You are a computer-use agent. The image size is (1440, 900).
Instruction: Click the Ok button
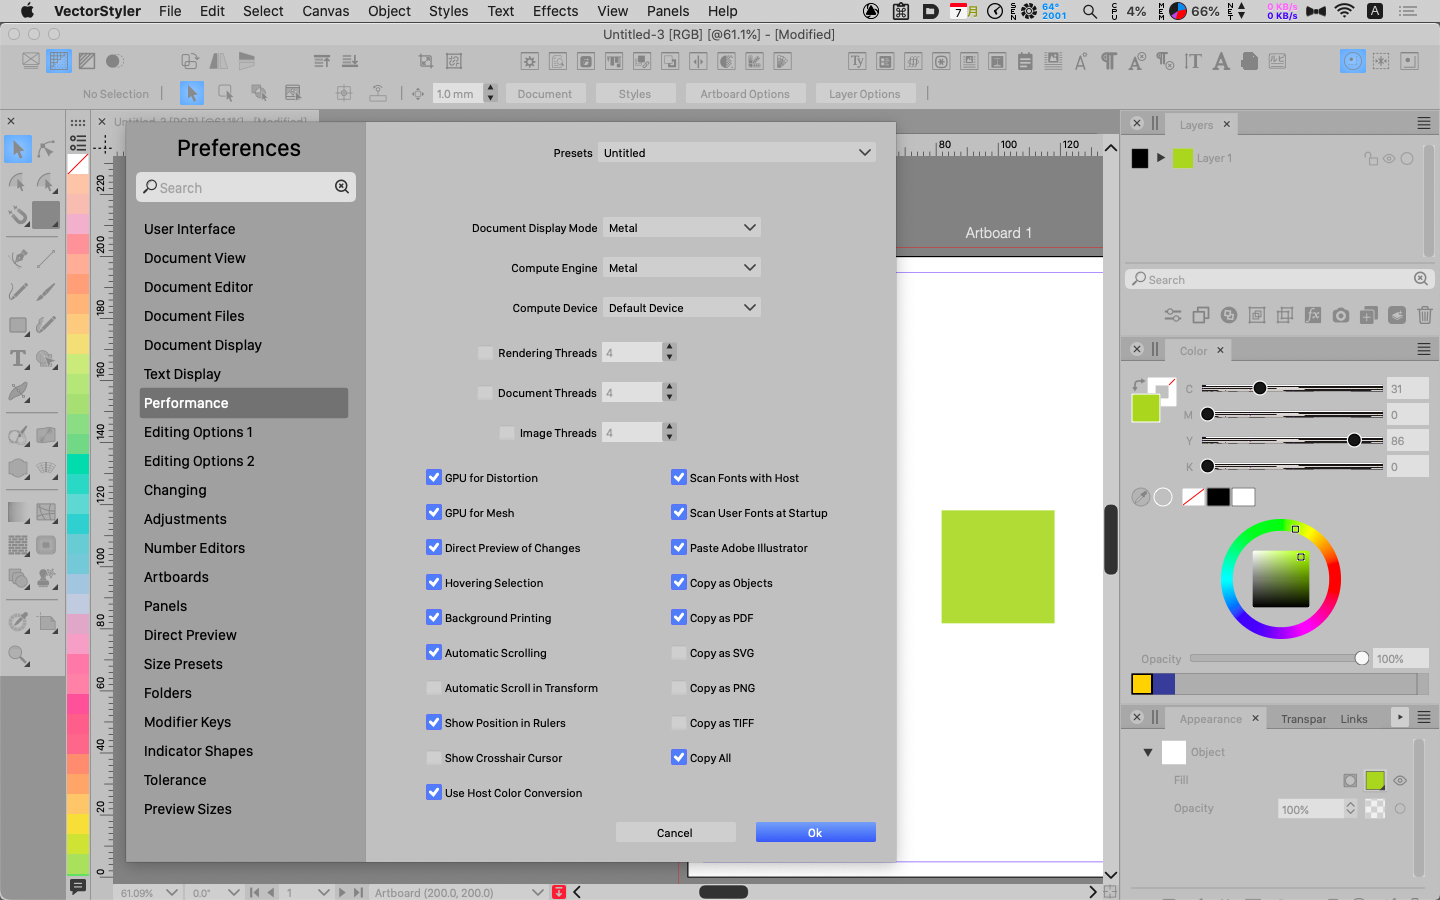(x=815, y=833)
